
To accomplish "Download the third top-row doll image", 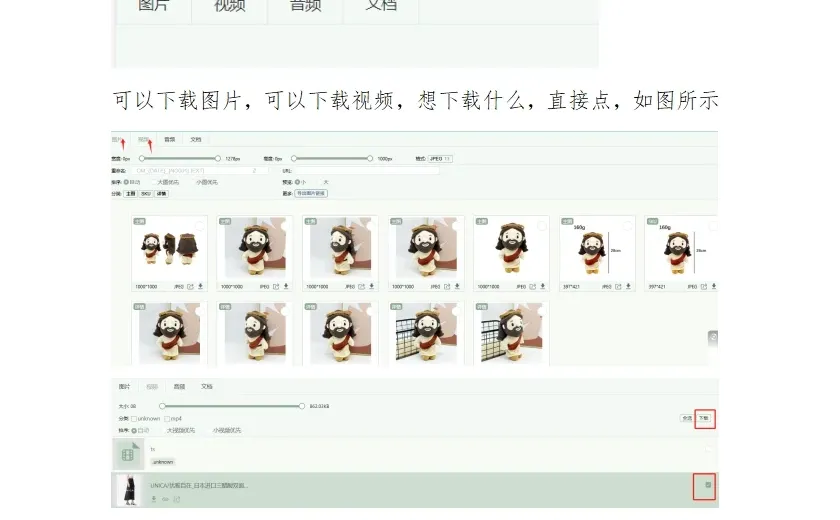I will (371, 287).
